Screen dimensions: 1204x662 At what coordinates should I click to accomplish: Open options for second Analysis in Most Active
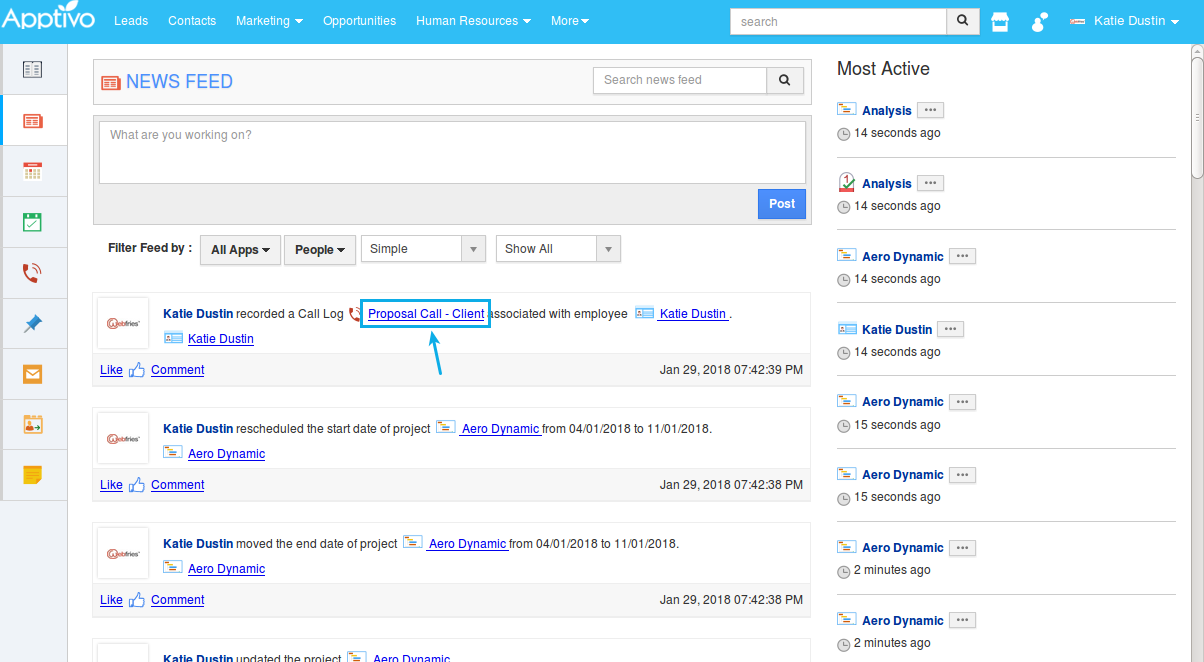(930, 183)
